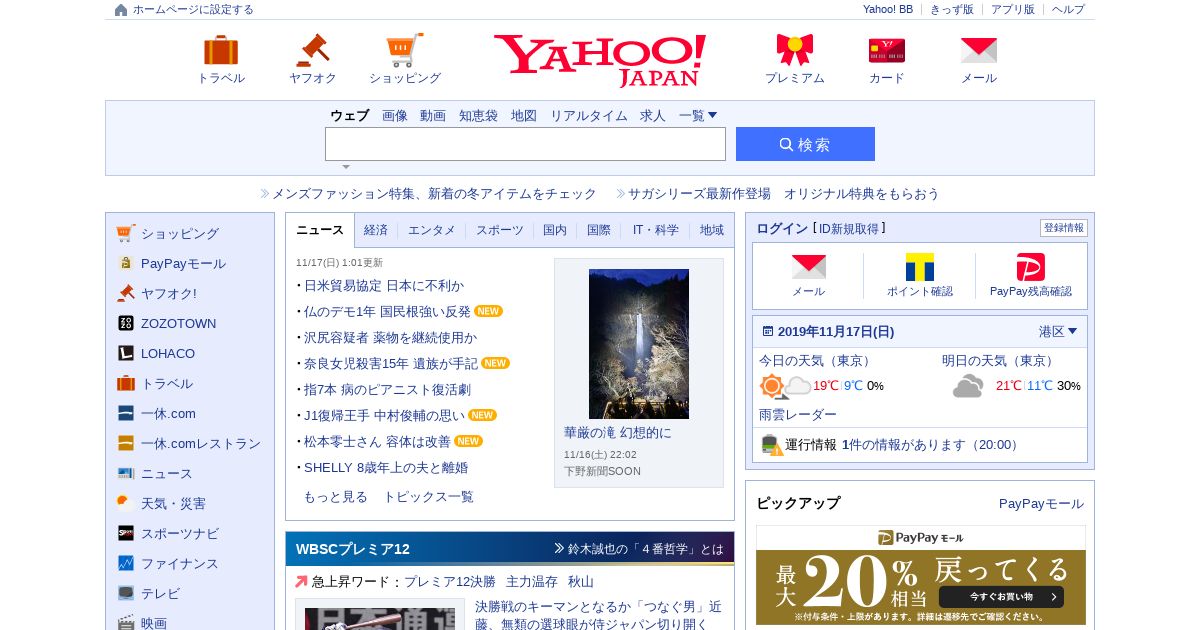Screen dimensions: 1200x630
Task: Click the sidebar 一休.comレストラン icon
Action: pos(125,443)
